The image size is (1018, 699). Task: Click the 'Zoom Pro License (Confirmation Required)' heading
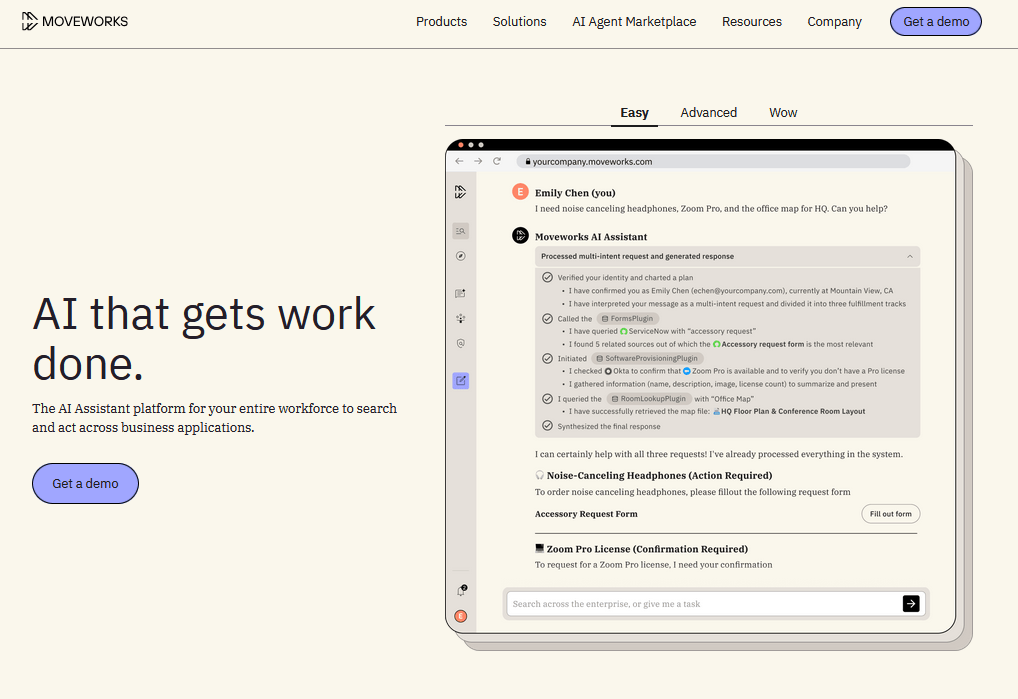[x=647, y=549]
